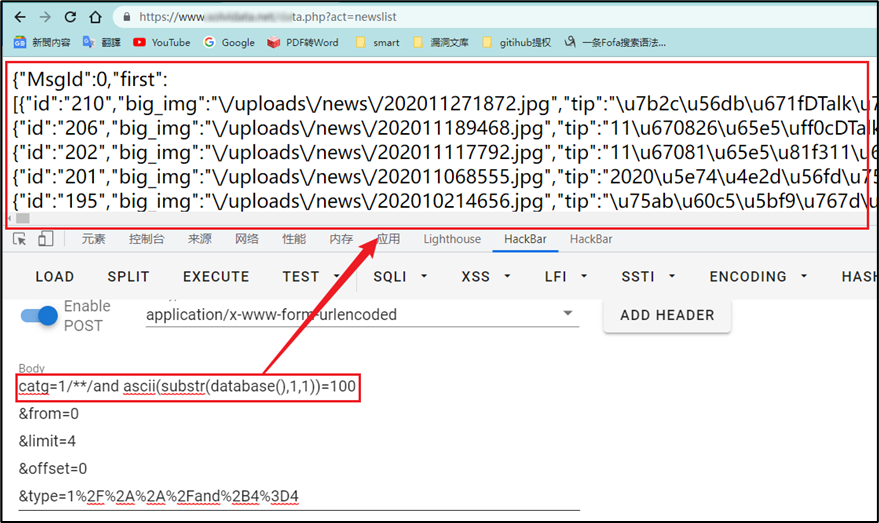Click the padlock site security icon

[127, 17]
